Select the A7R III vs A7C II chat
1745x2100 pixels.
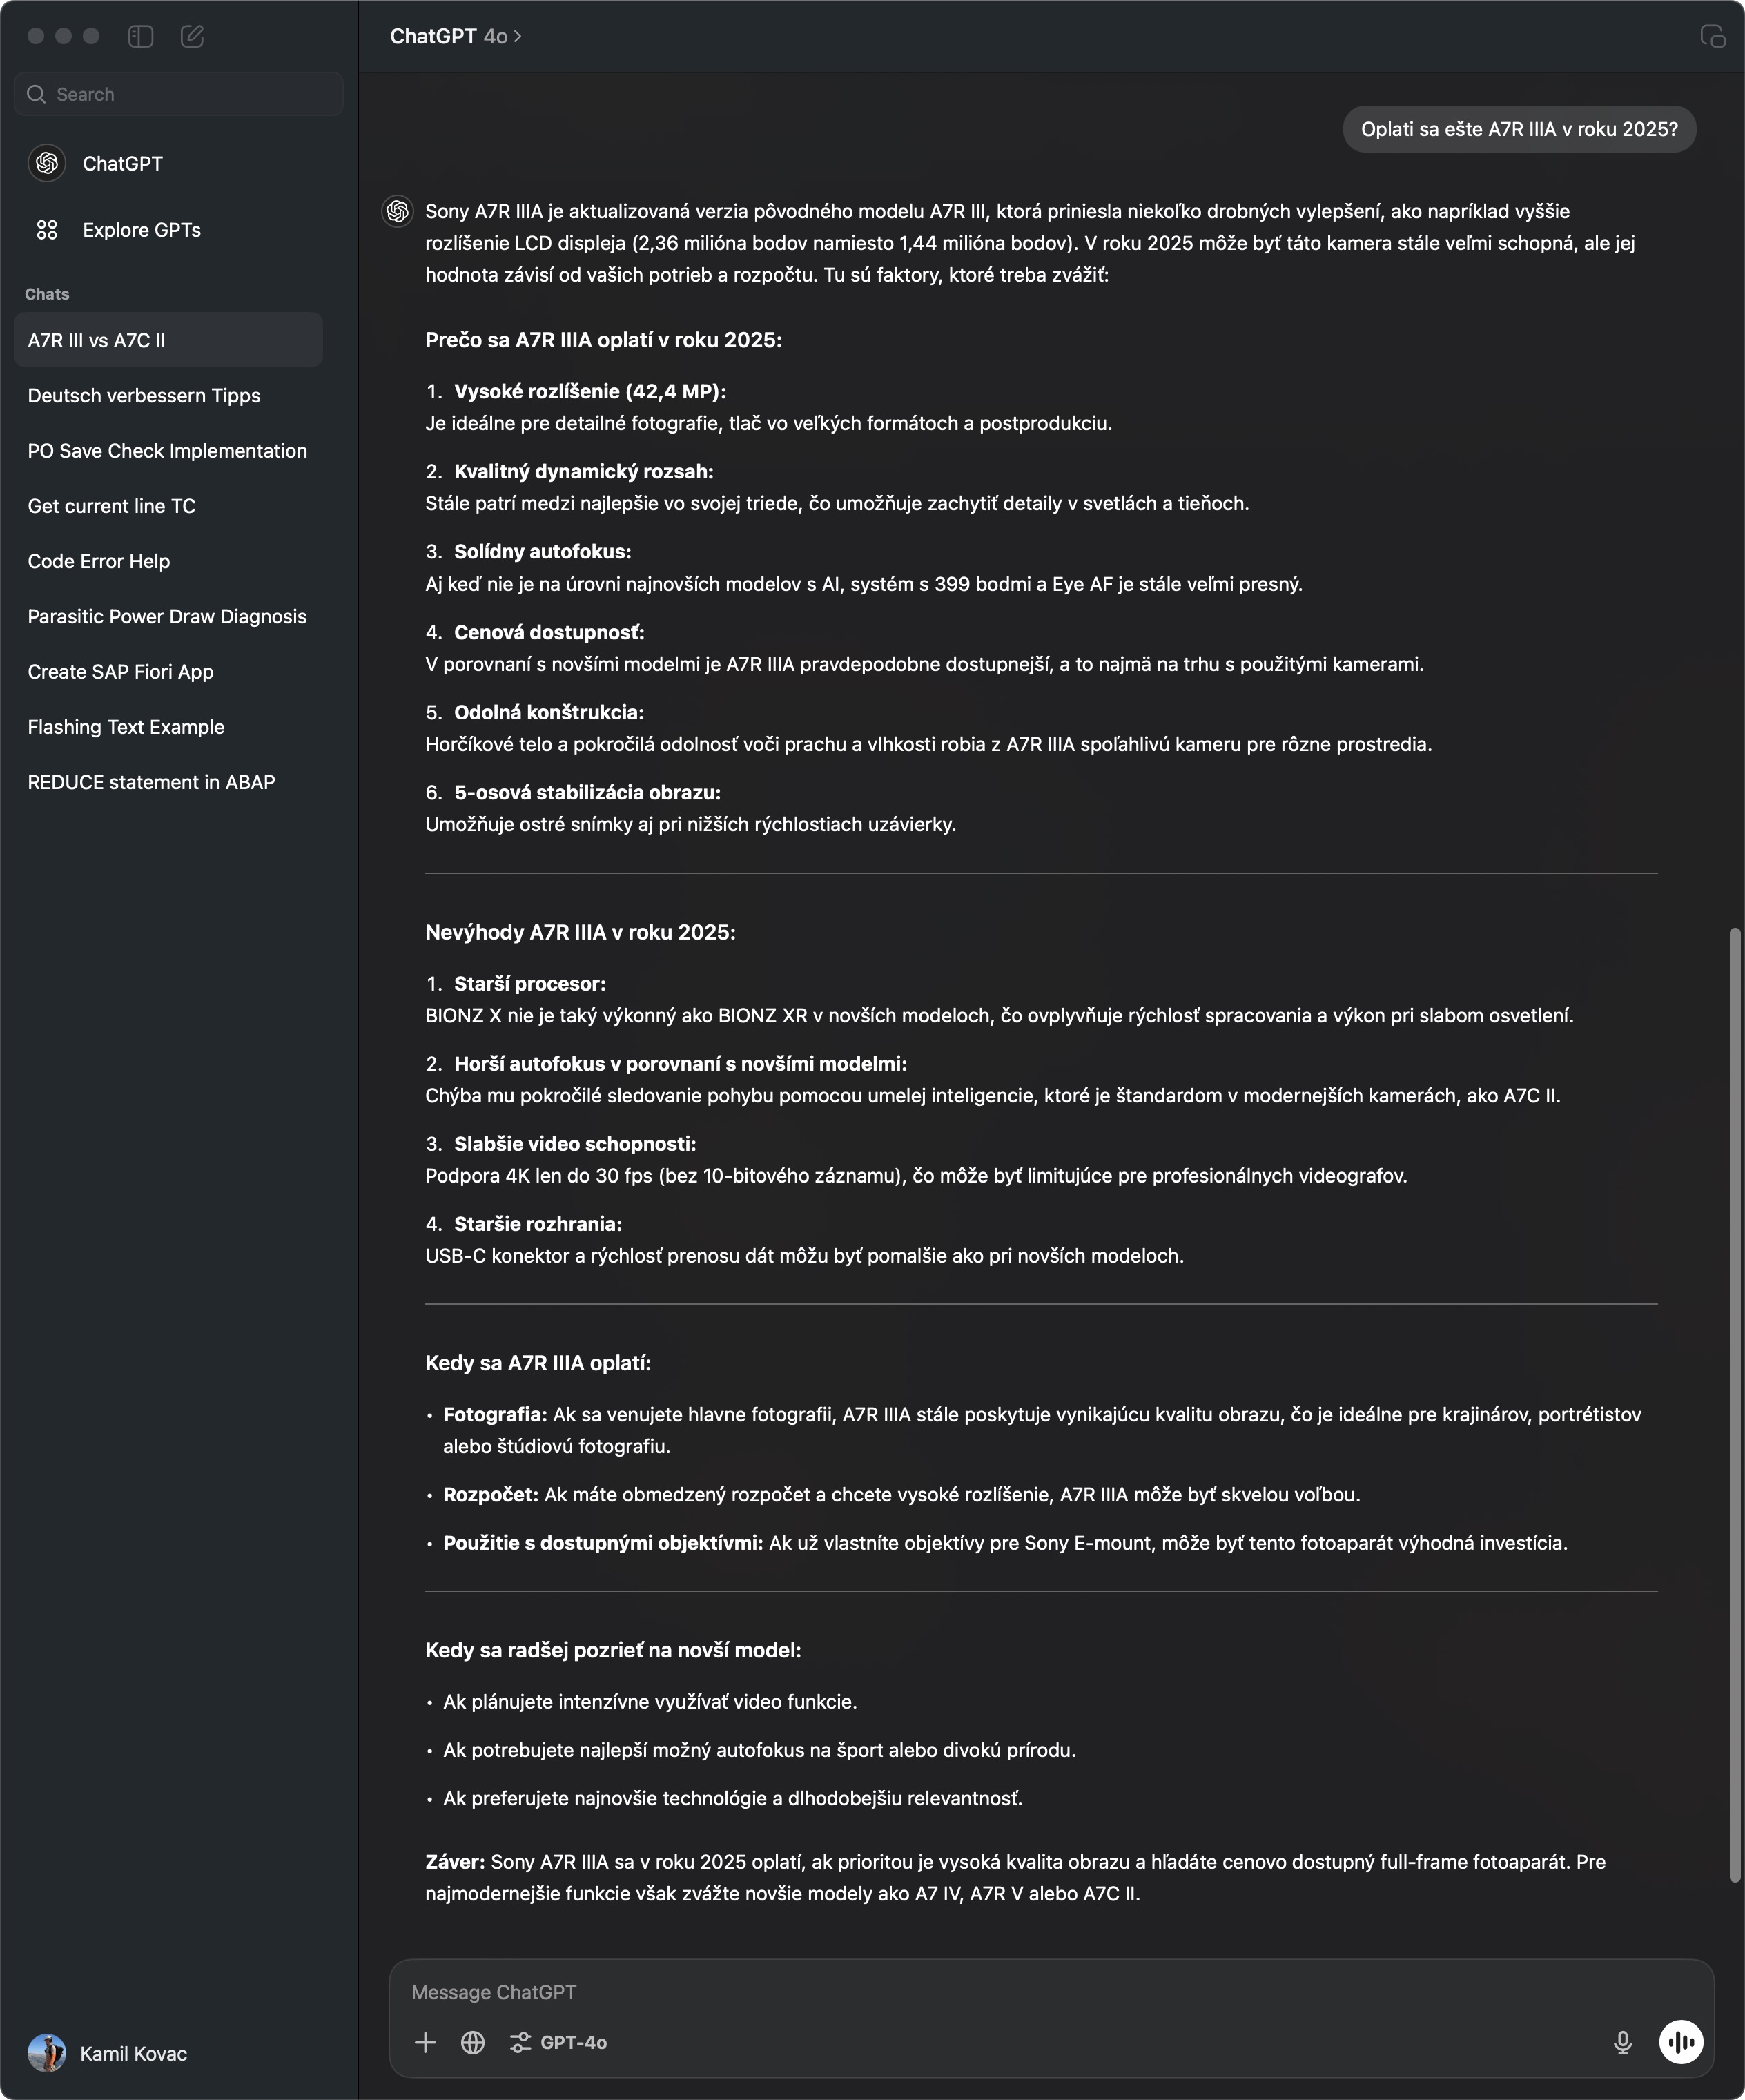pos(168,340)
